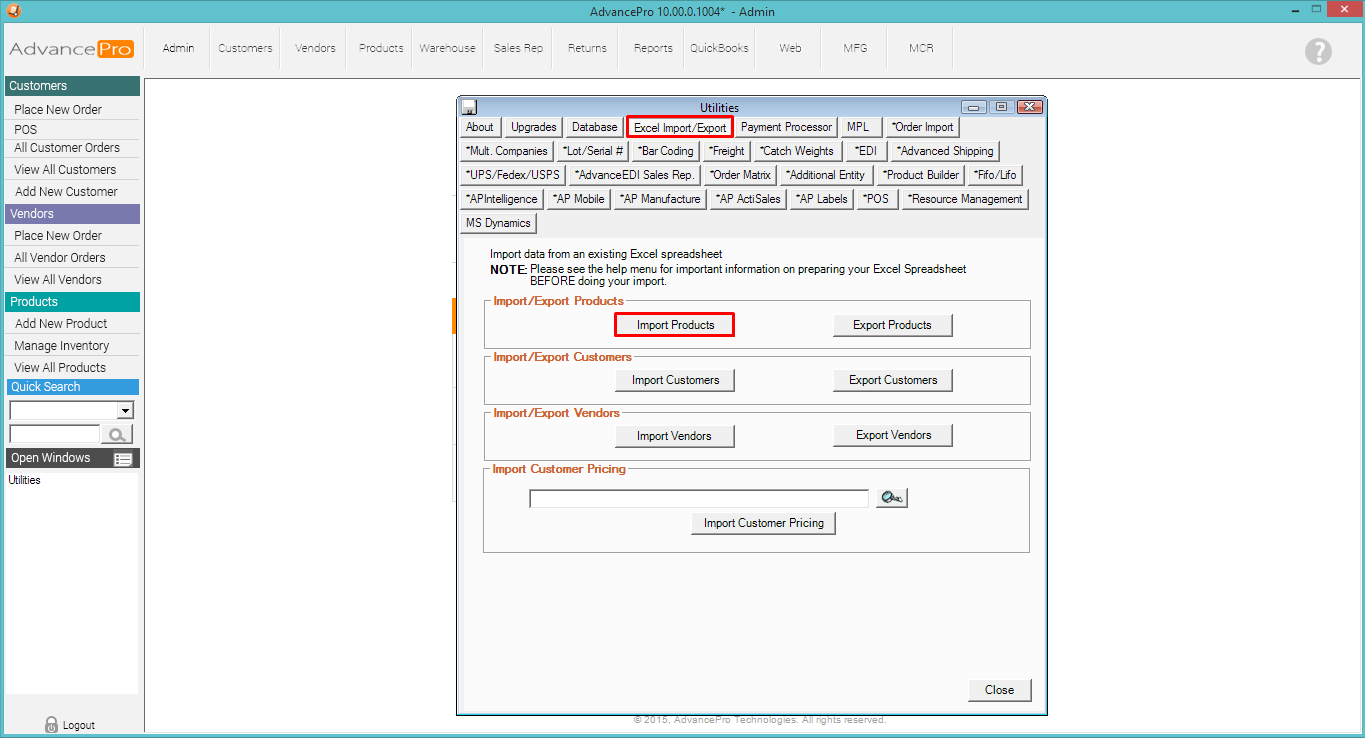Click the Open Windows list icon
This screenshot has width=1365, height=738.
tap(123, 459)
